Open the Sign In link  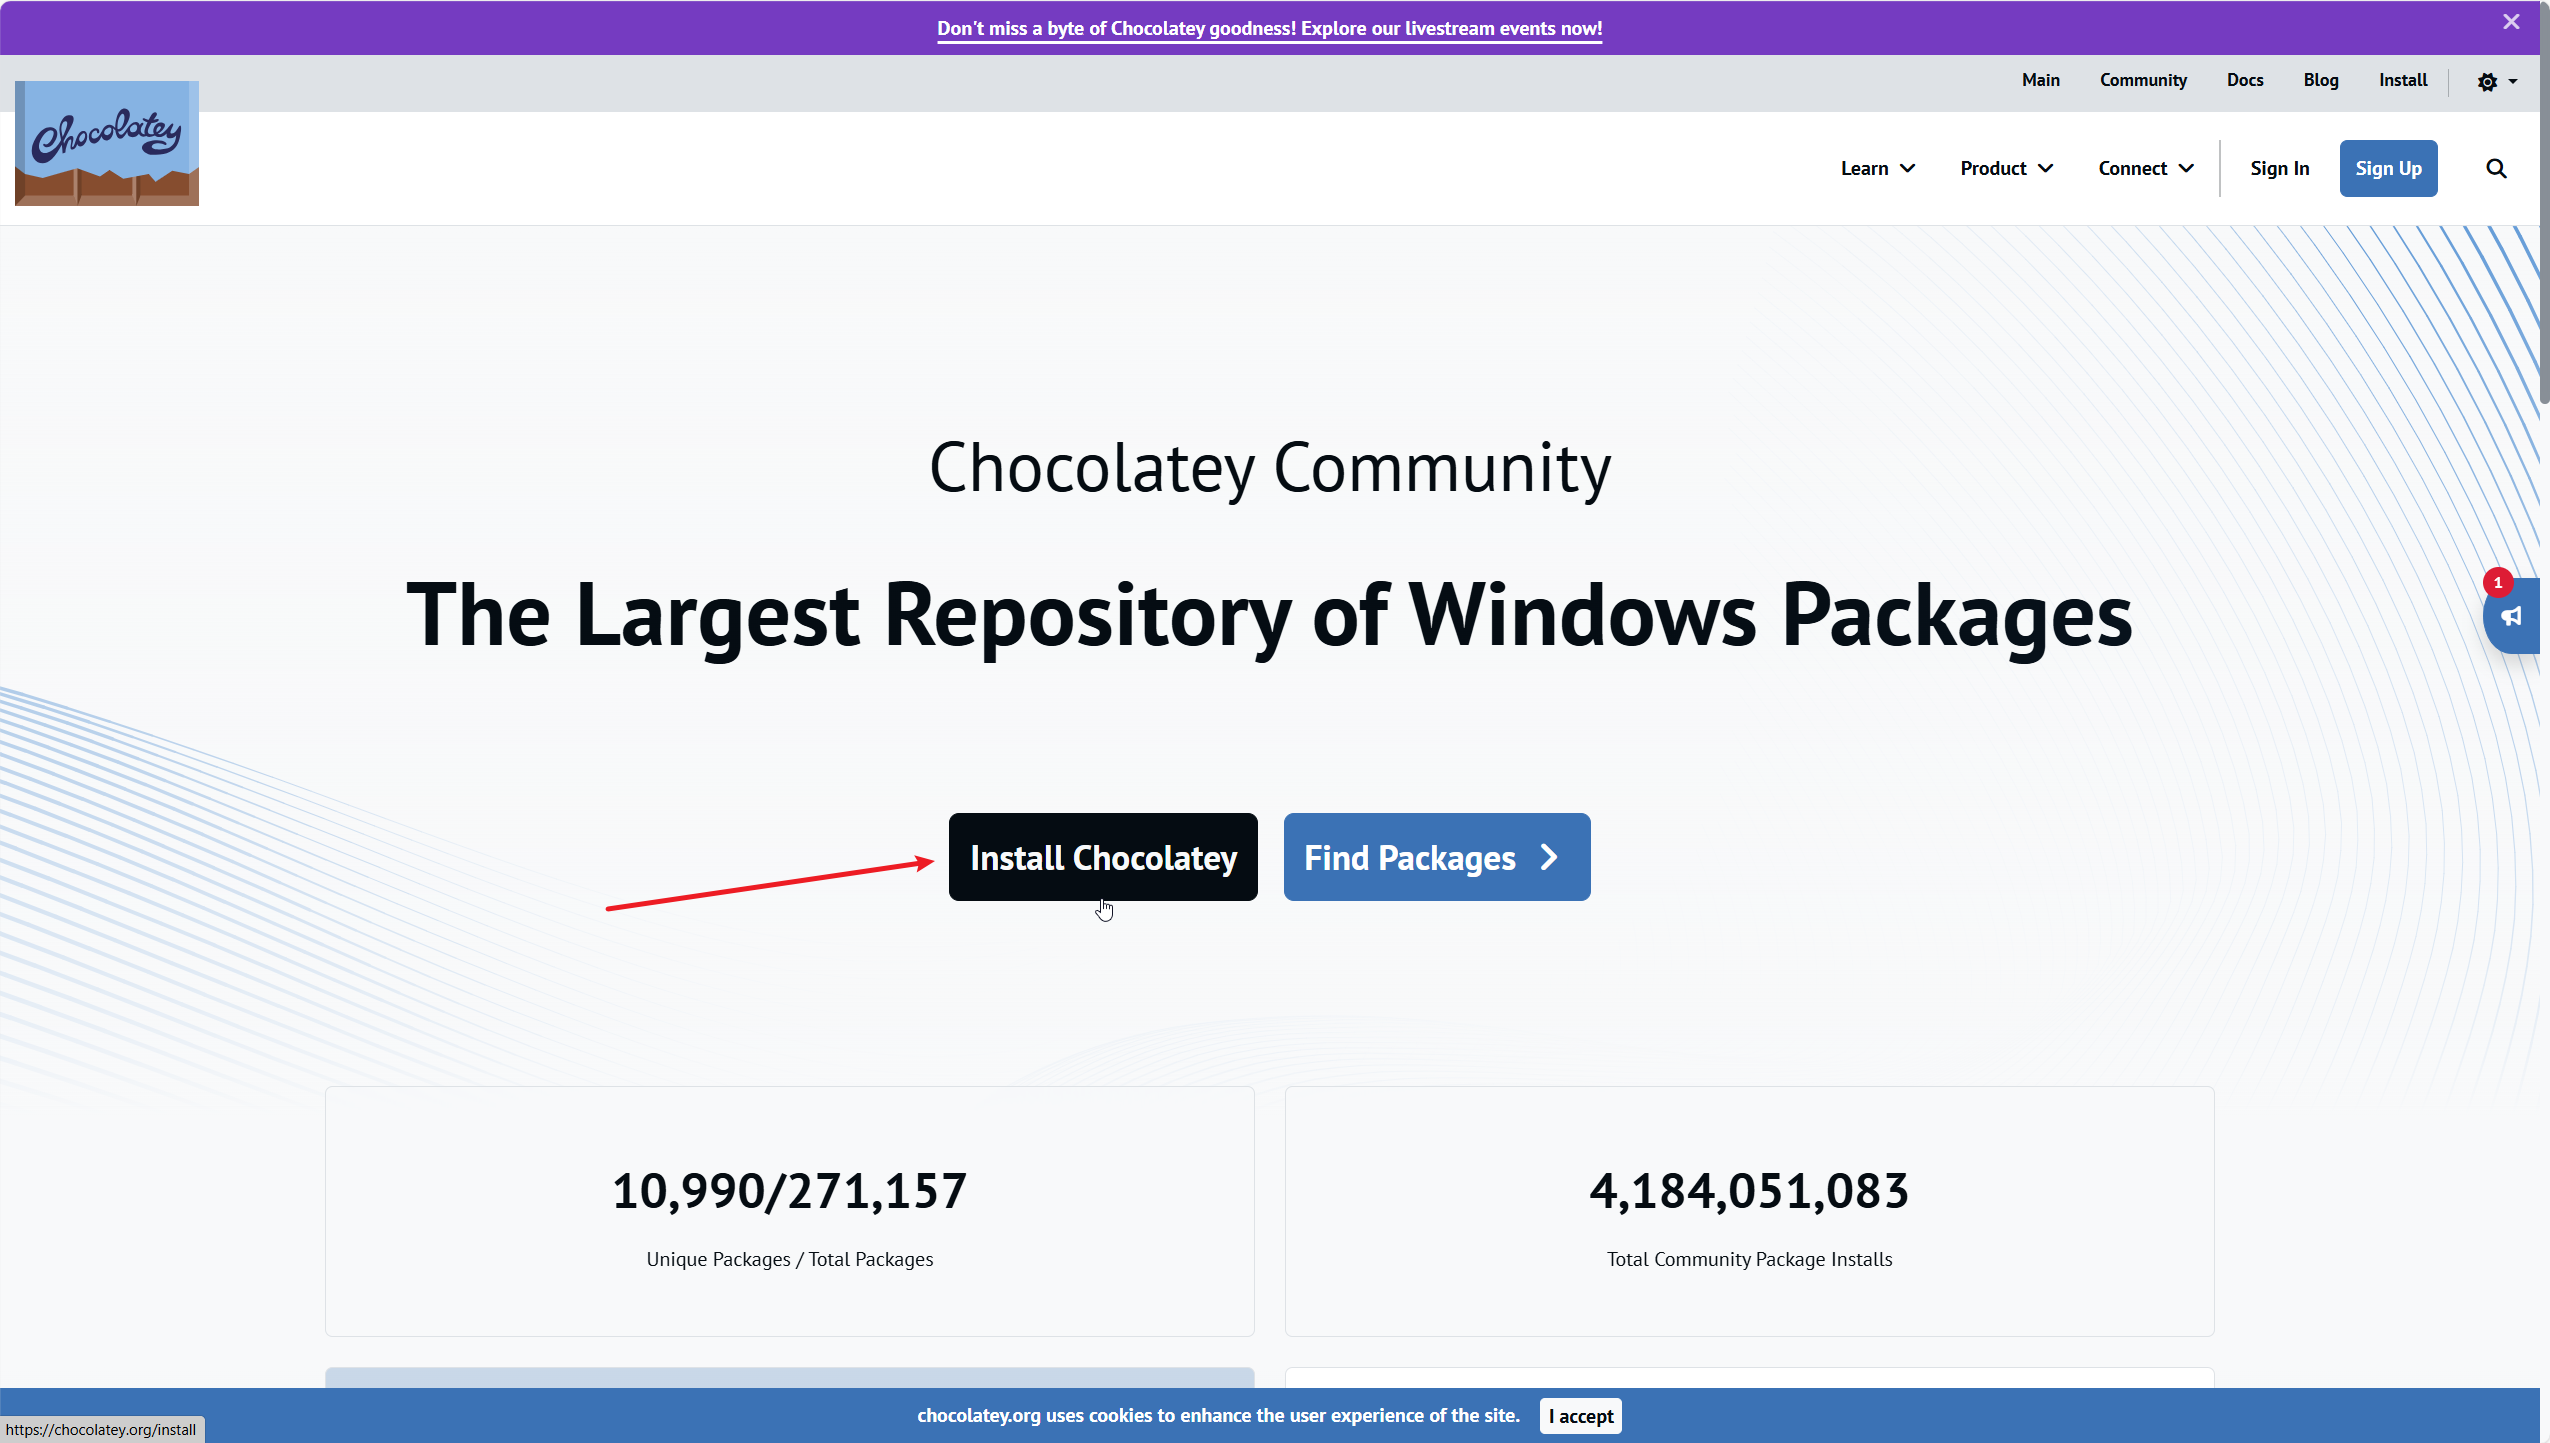(x=2279, y=168)
